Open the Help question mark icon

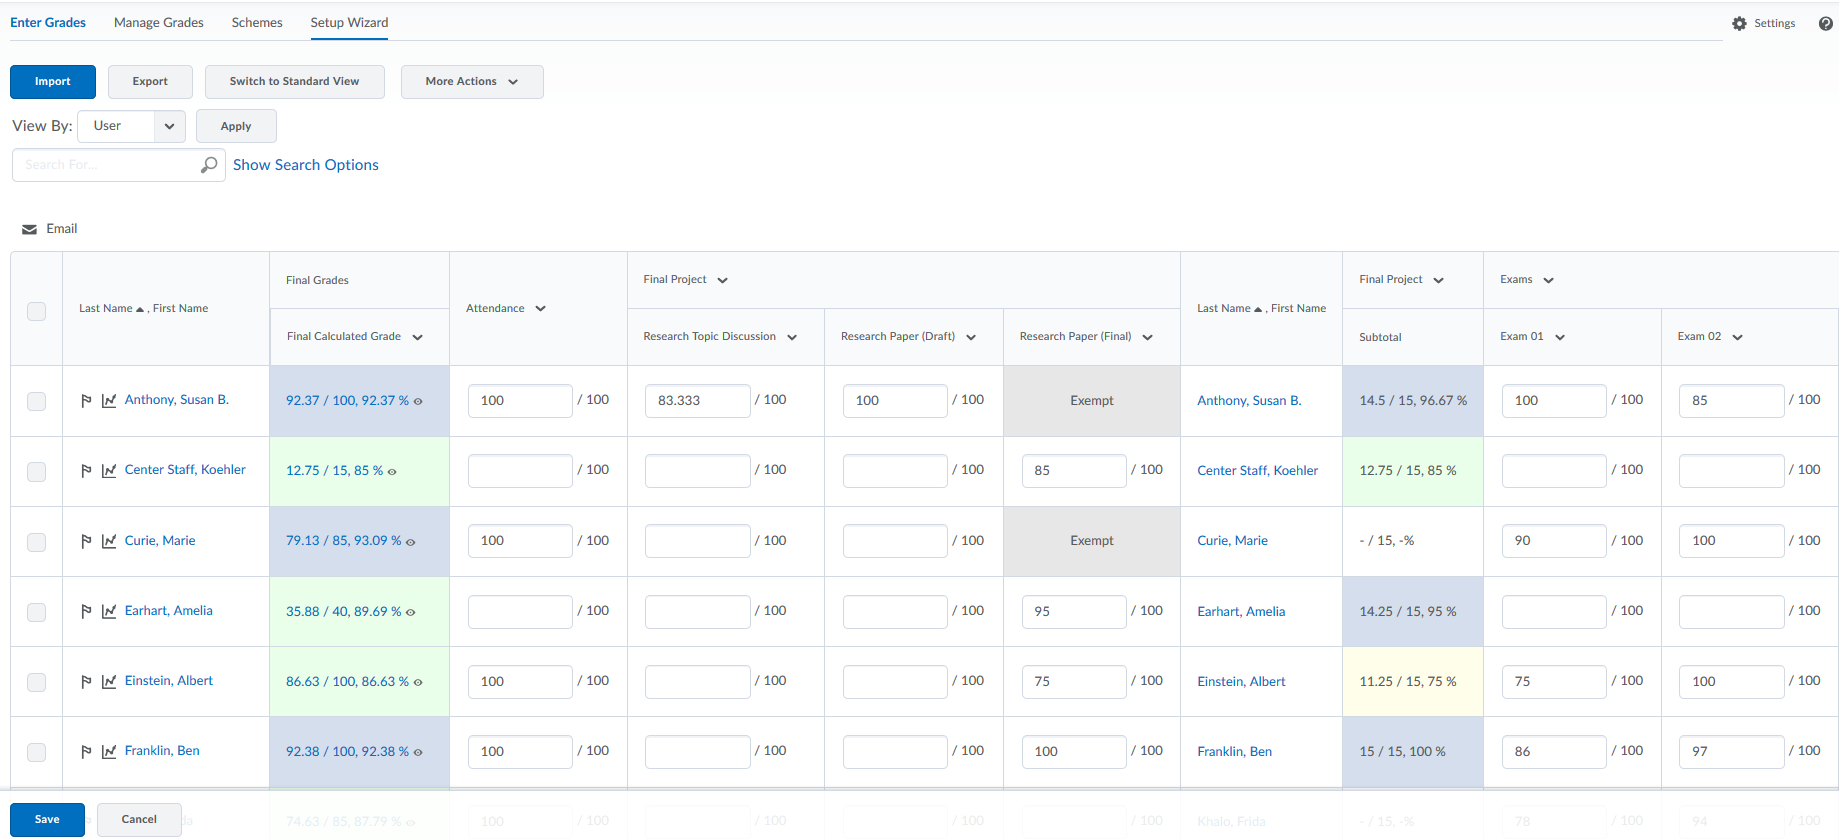tap(1825, 23)
